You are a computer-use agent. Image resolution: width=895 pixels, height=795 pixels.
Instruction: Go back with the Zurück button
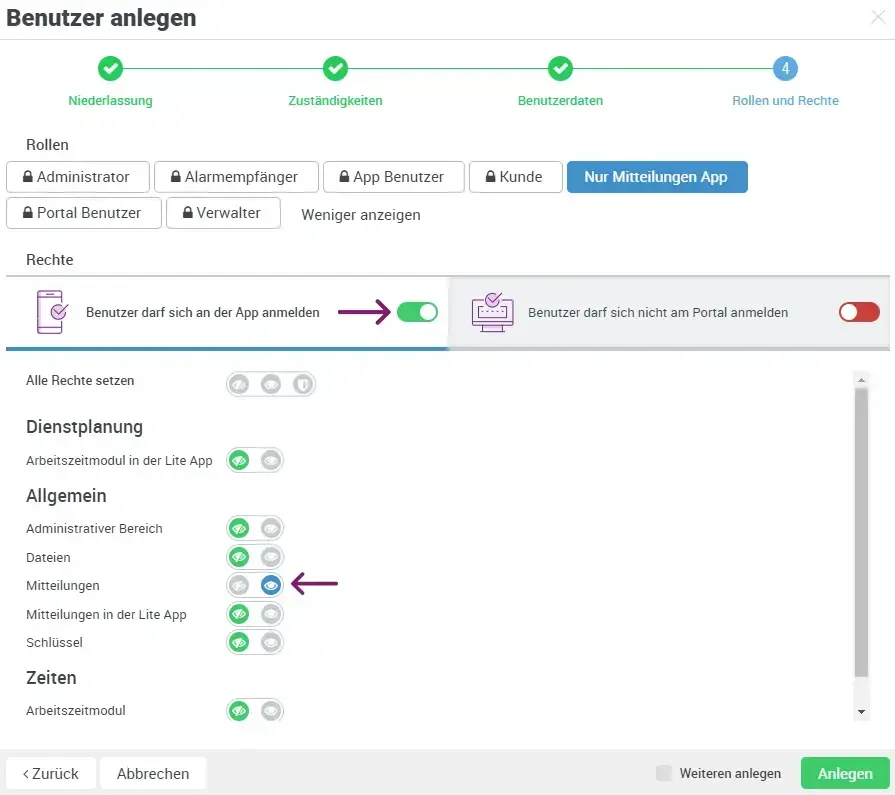[x=51, y=773]
